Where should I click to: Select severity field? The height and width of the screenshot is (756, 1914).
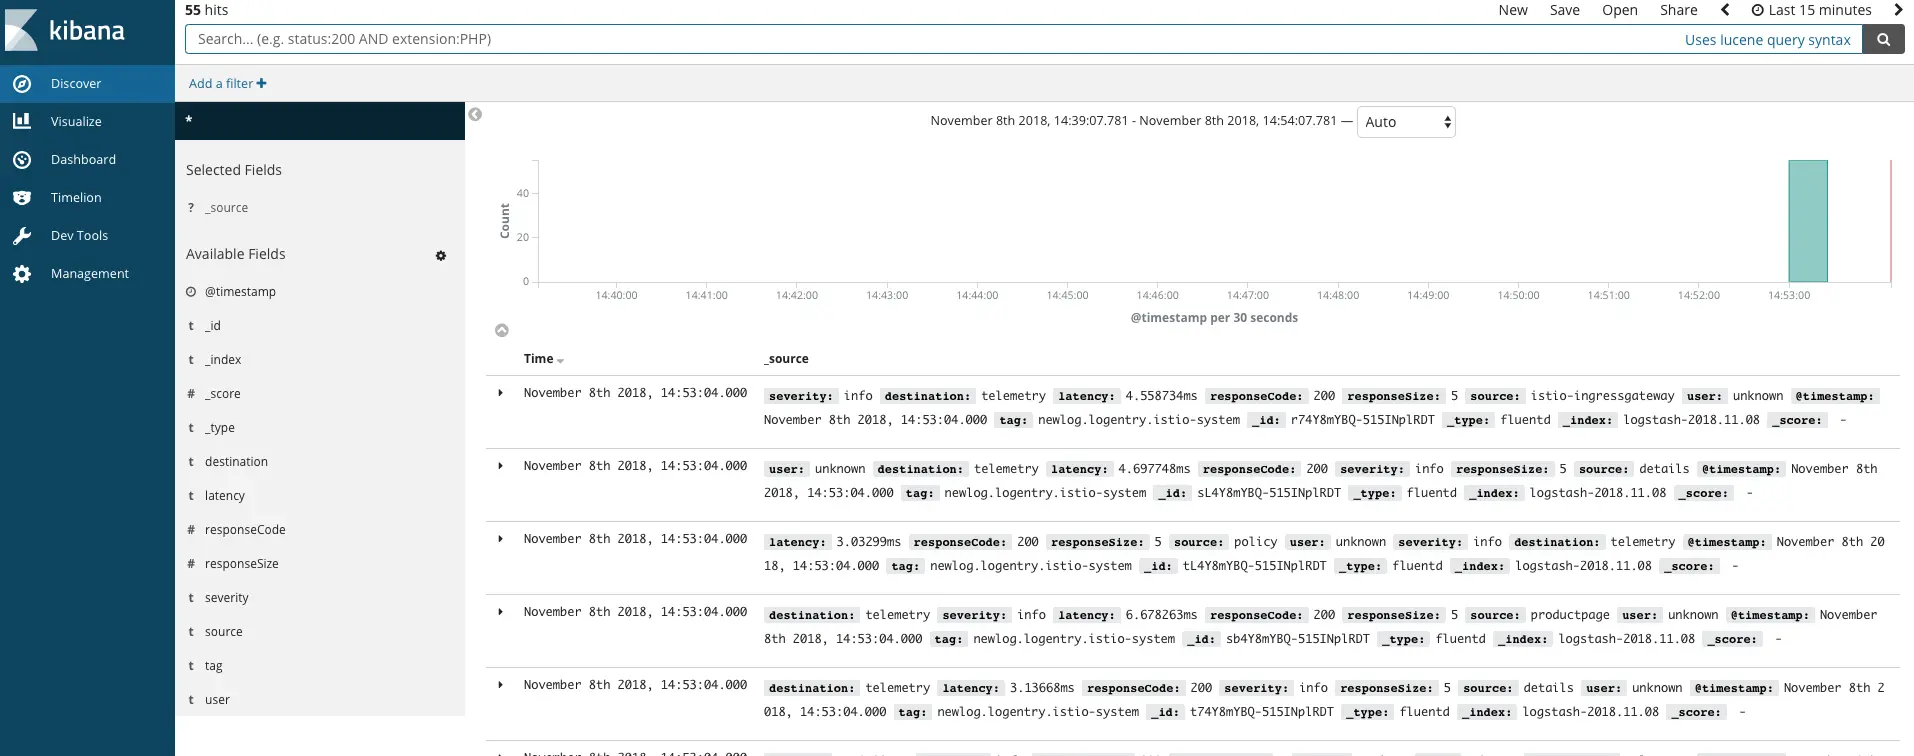227,598
